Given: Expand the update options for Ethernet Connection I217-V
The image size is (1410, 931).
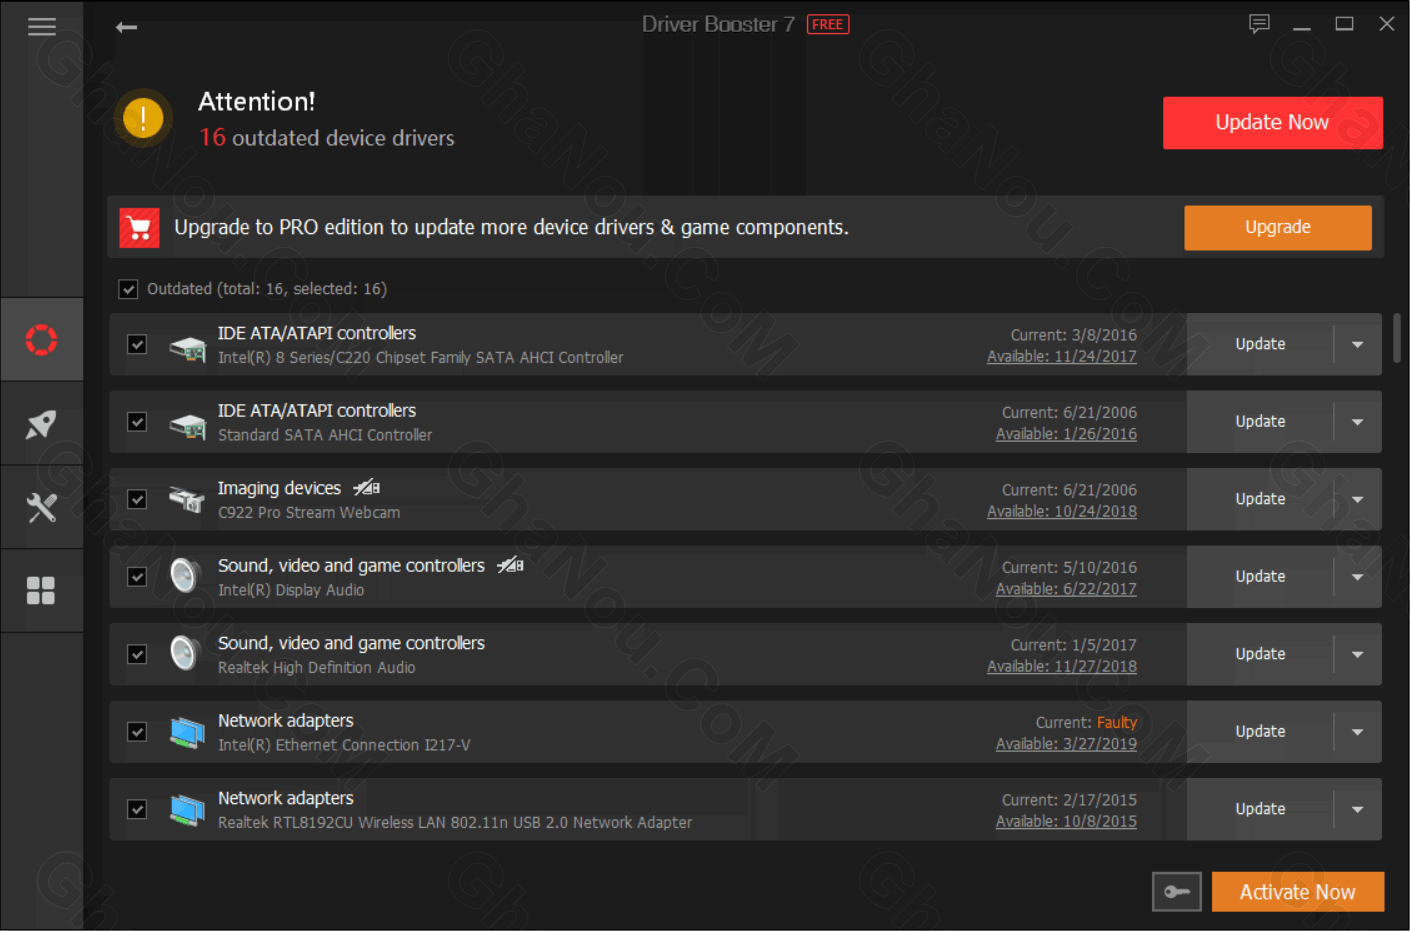Looking at the screenshot, I should (x=1357, y=732).
